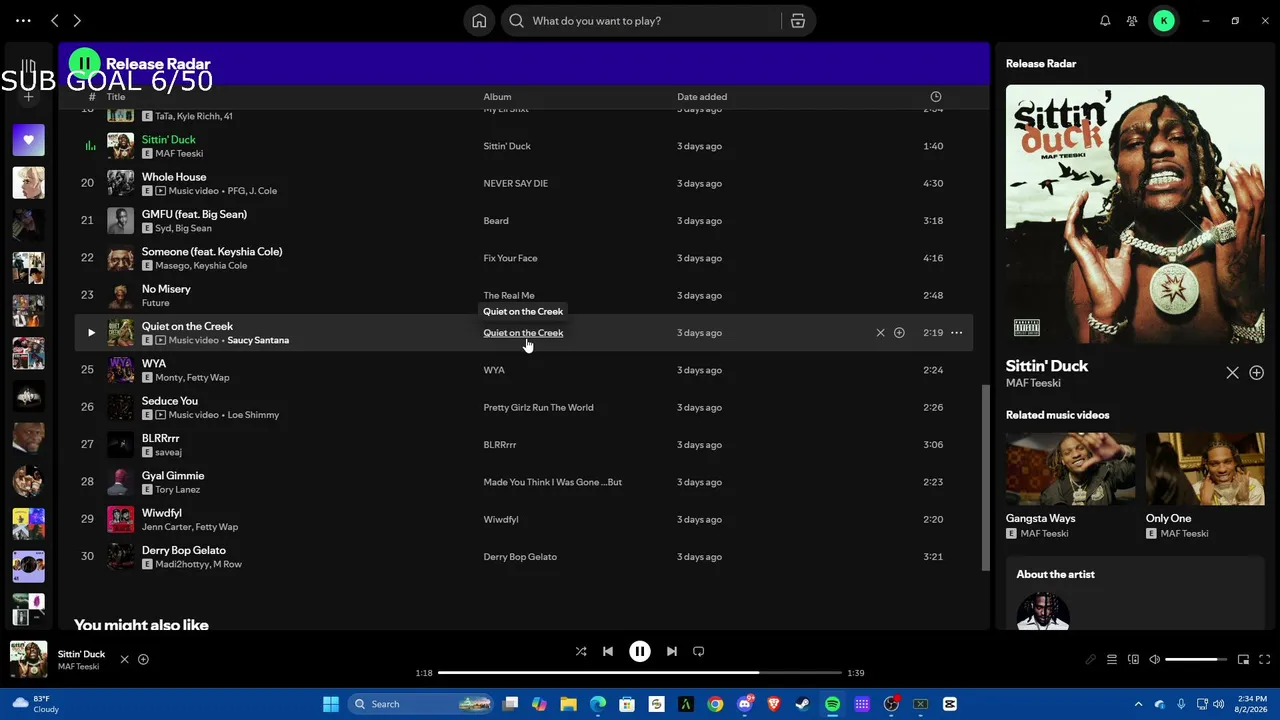The height and width of the screenshot is (720, 1280).
Task: Skip to the next track
Action: (672, 652)
